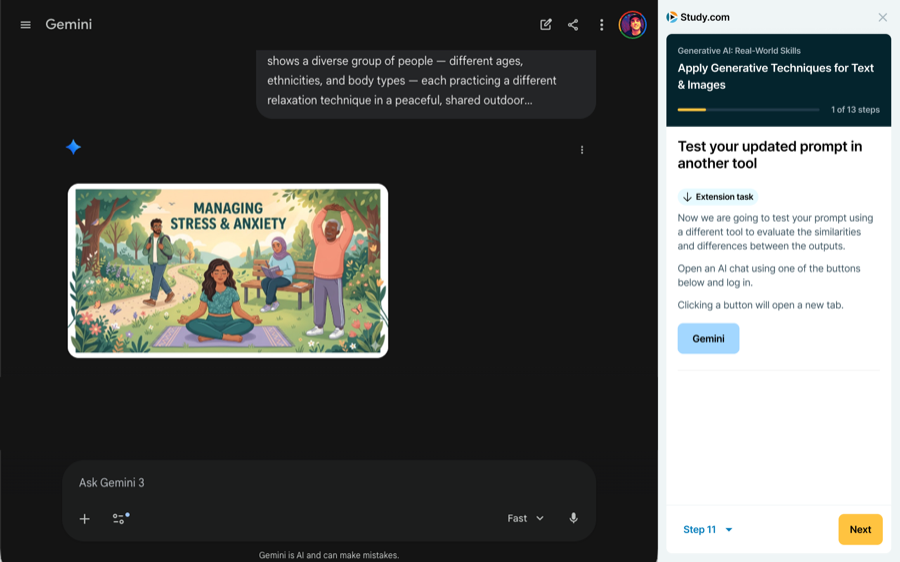Click 'Apply Generative Techniques for Text & Images' title
900x562 pixels.
point(775,76)
